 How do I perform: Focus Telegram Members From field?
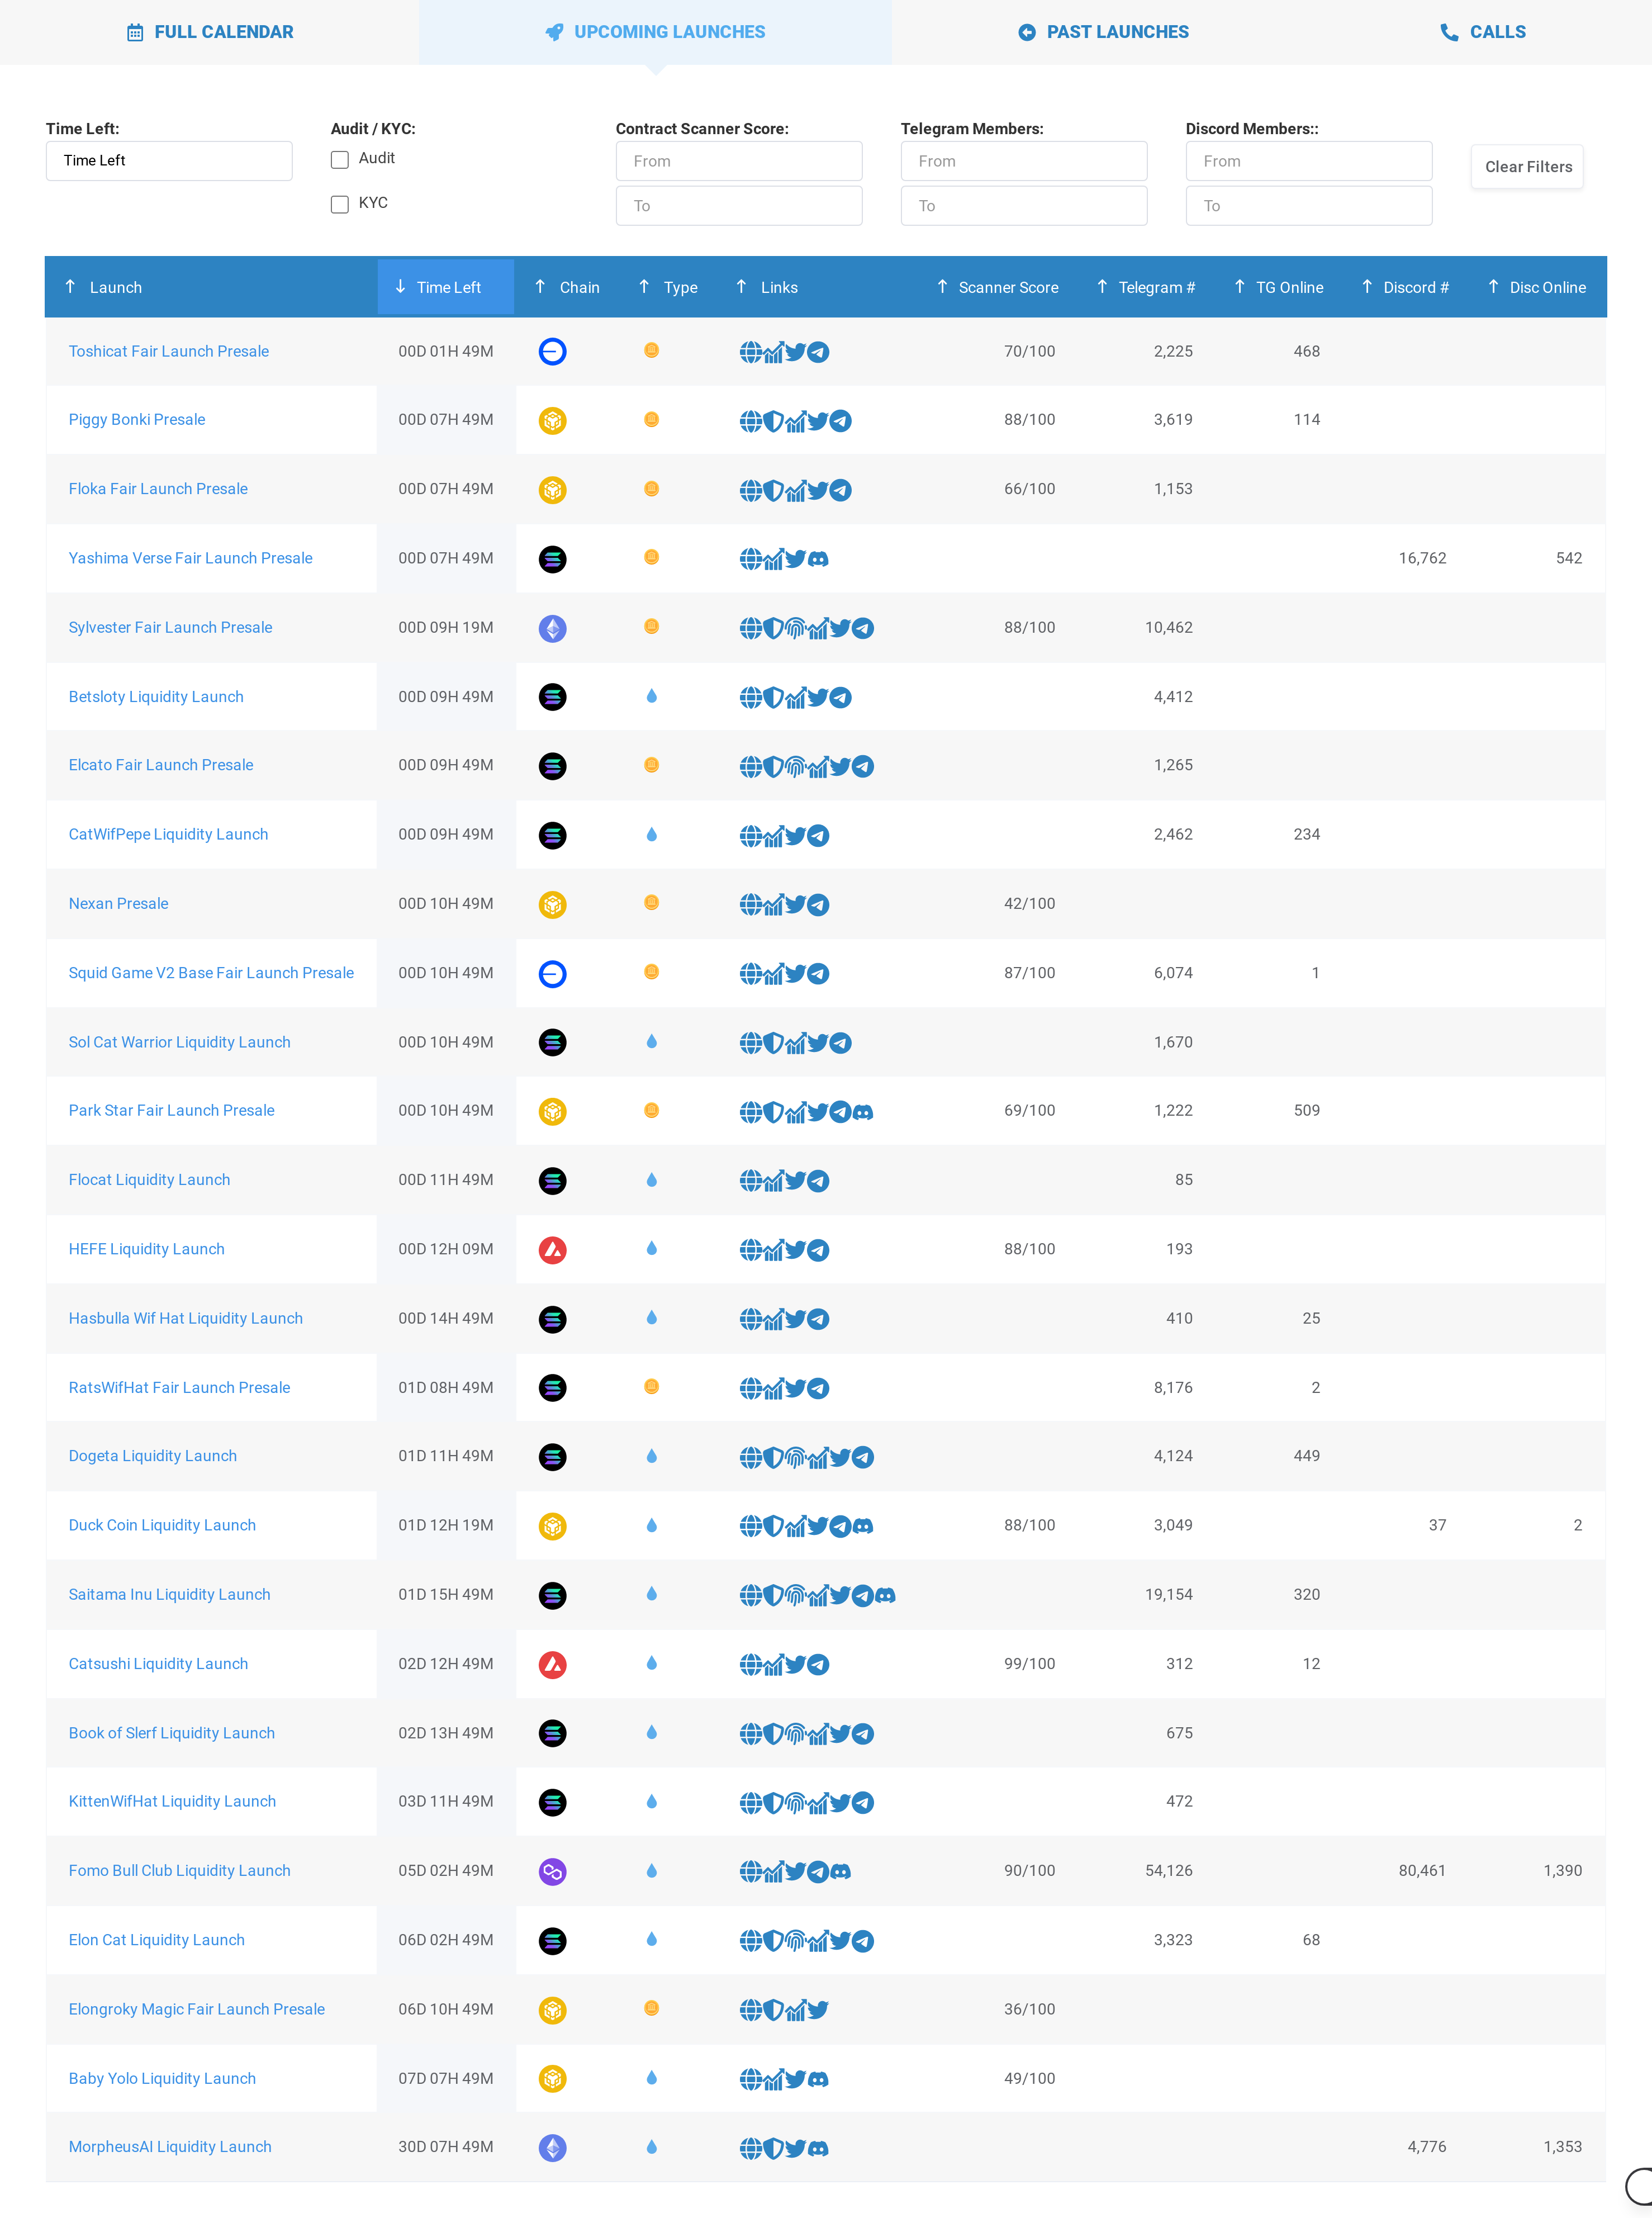[1024, 161]
